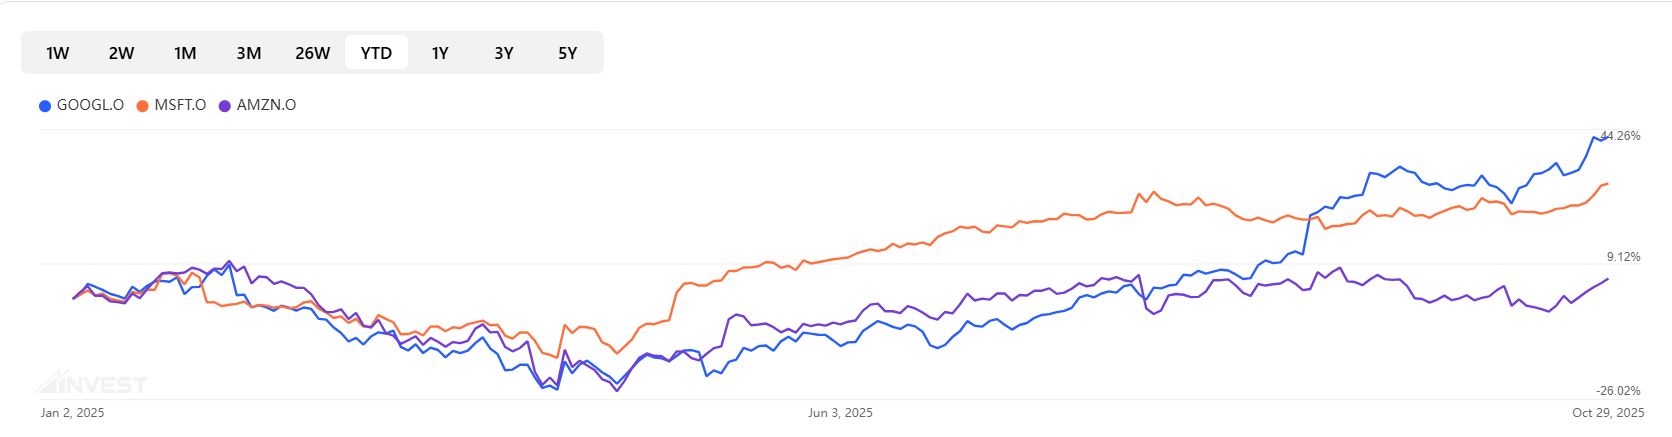Toggle AMZN.O line visibility in legend
This screenshot has height=437, width=1672.
pyautogui.click(x=266, y=105)
